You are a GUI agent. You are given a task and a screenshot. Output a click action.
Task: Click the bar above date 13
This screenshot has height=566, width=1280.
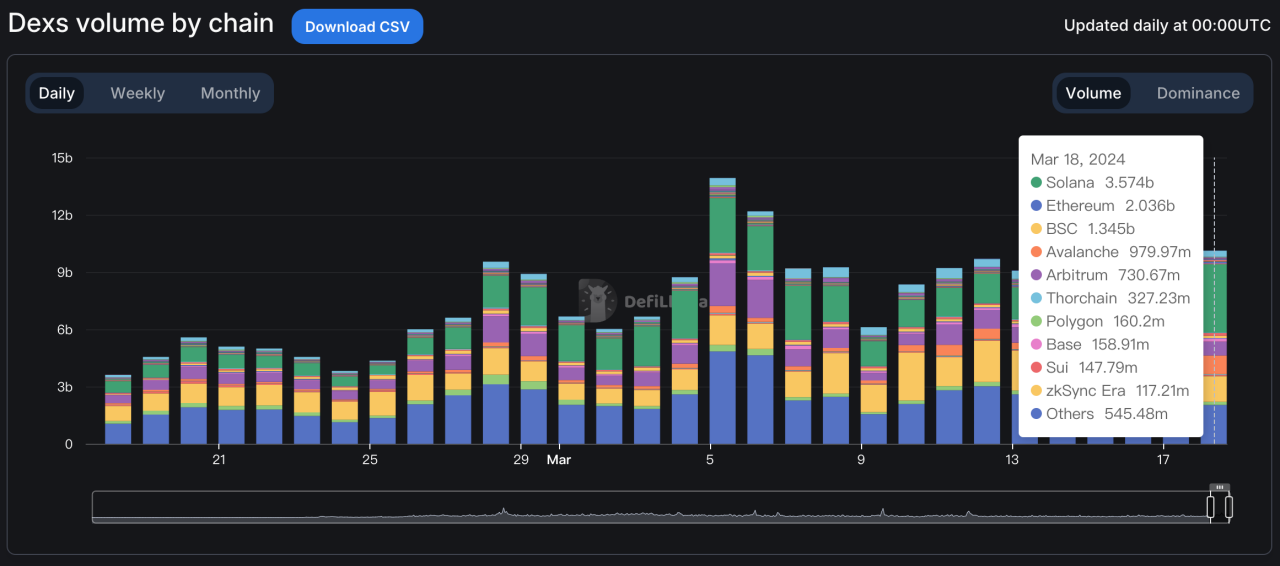(x=1015, y=357)
